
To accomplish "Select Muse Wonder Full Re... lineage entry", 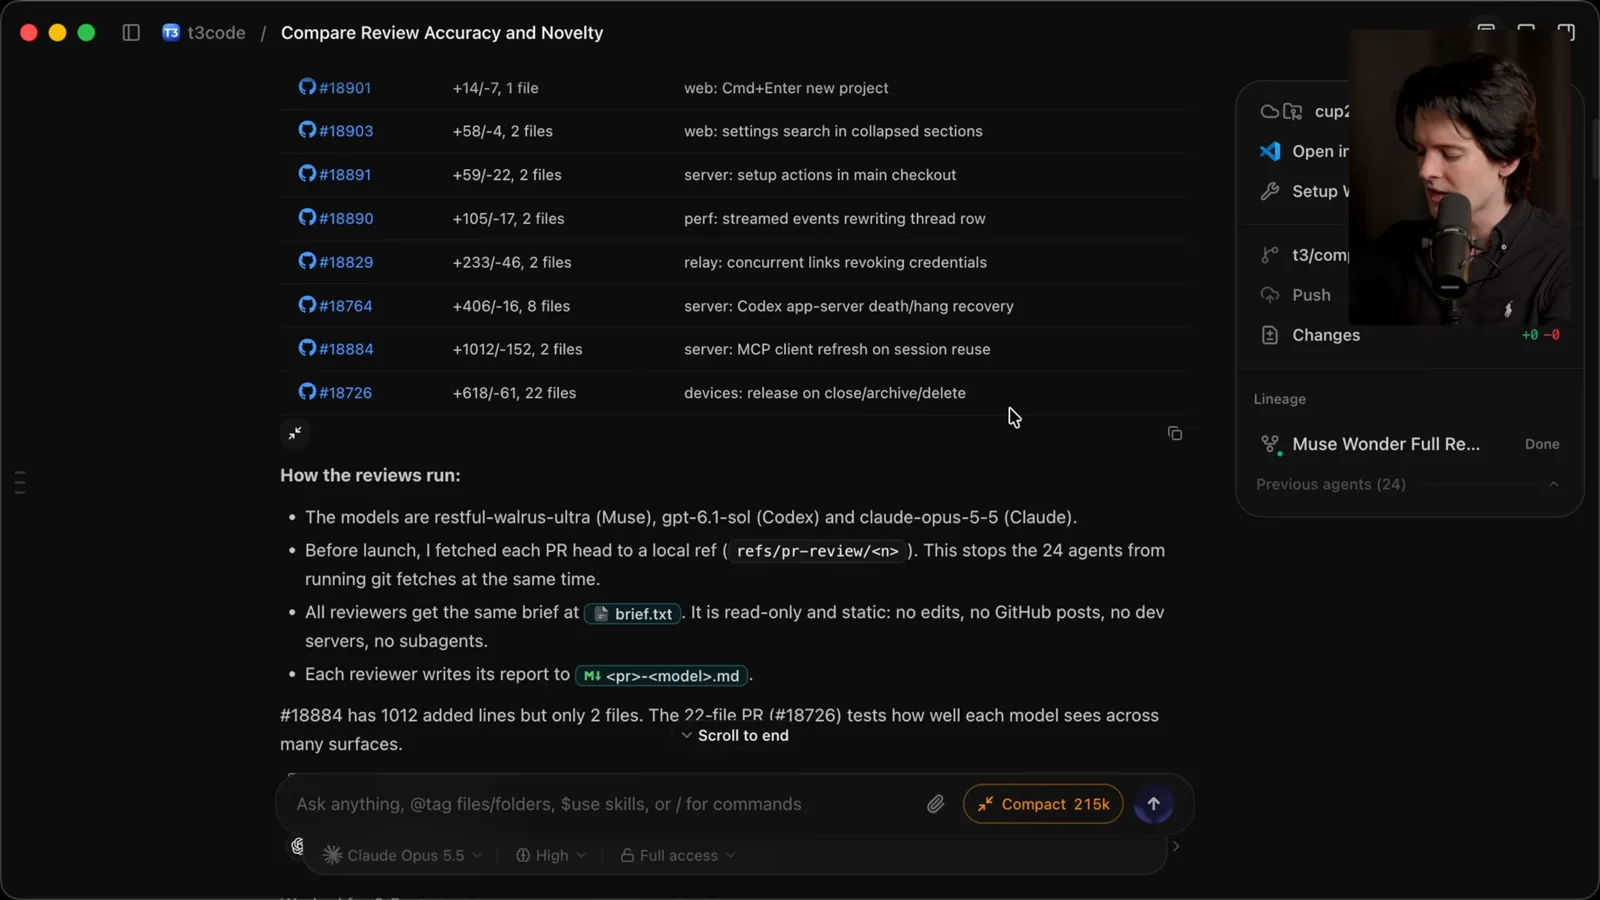I will click(1410, 444).
